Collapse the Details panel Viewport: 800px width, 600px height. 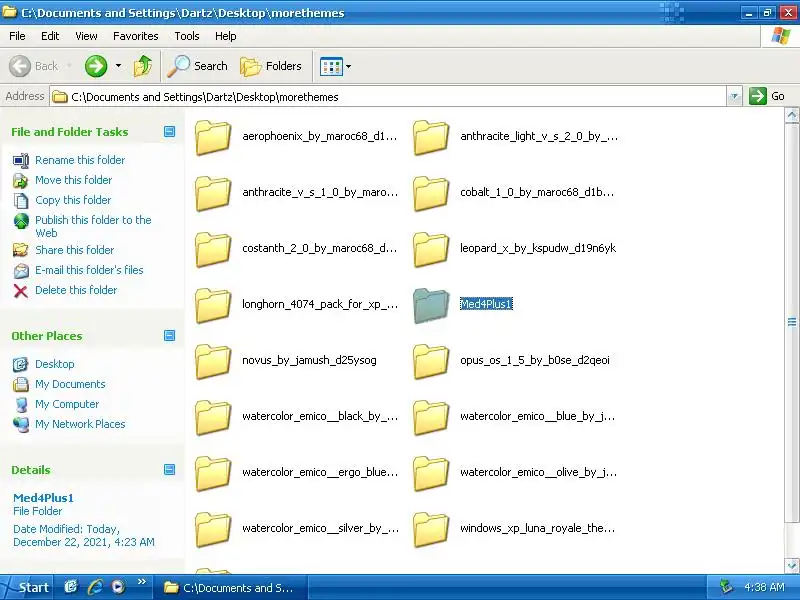[x=169, y=469]
